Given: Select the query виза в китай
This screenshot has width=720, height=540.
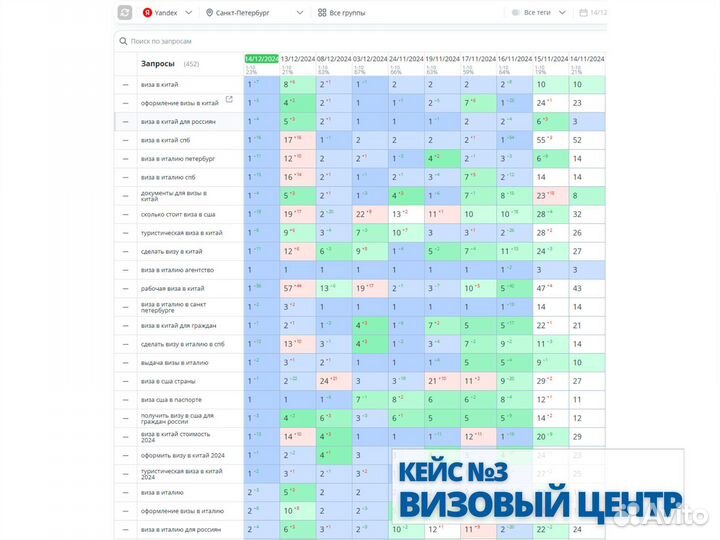Looking at the screenshot, I should point(159,85).
